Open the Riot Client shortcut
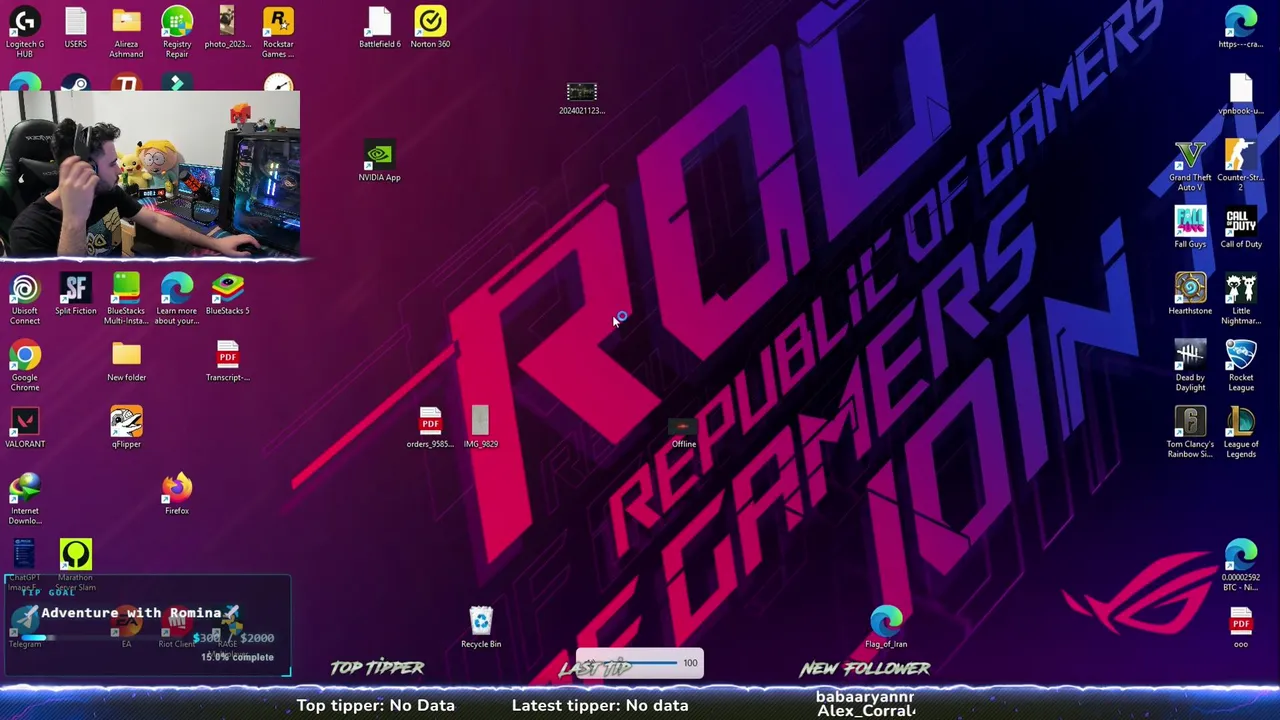 [177, 628]
